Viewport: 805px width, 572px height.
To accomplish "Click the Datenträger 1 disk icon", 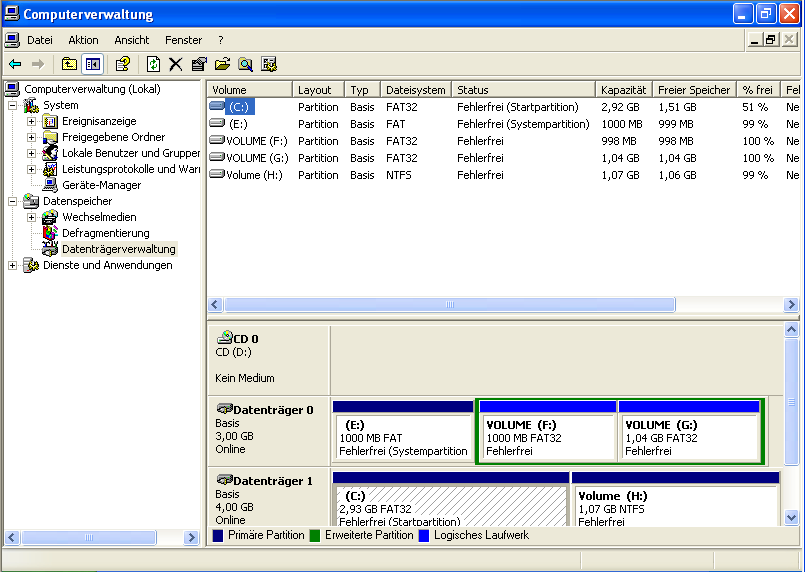I will coord(224,480).
